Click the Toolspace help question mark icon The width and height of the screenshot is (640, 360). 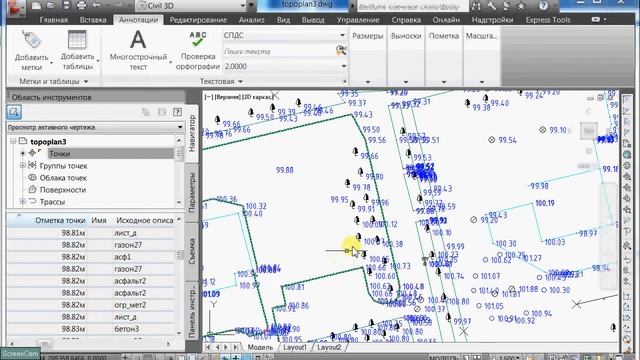177,112
